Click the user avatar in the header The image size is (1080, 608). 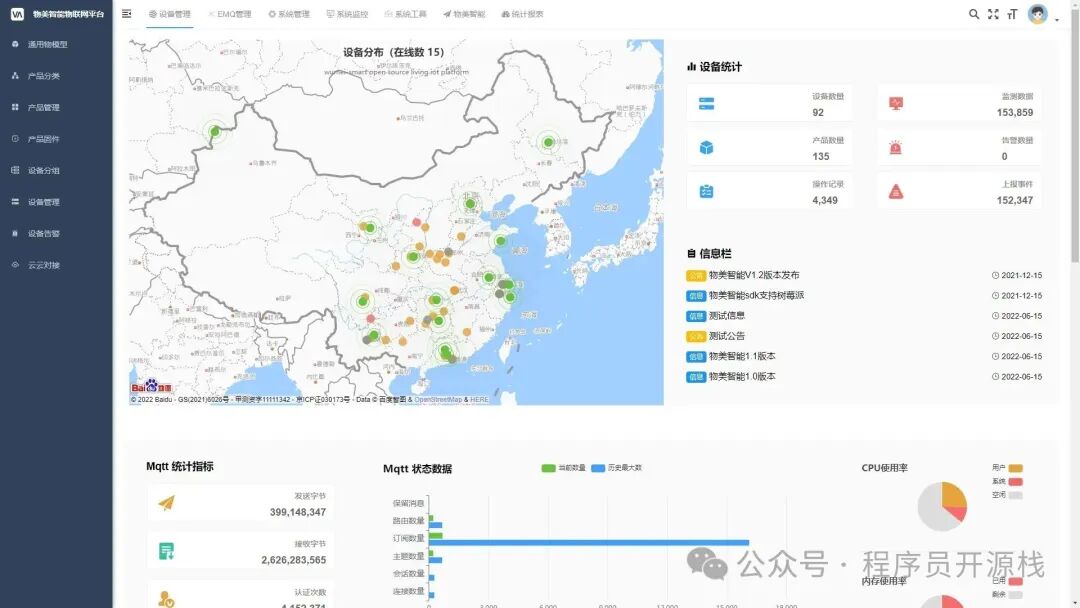coord(1037,14)
